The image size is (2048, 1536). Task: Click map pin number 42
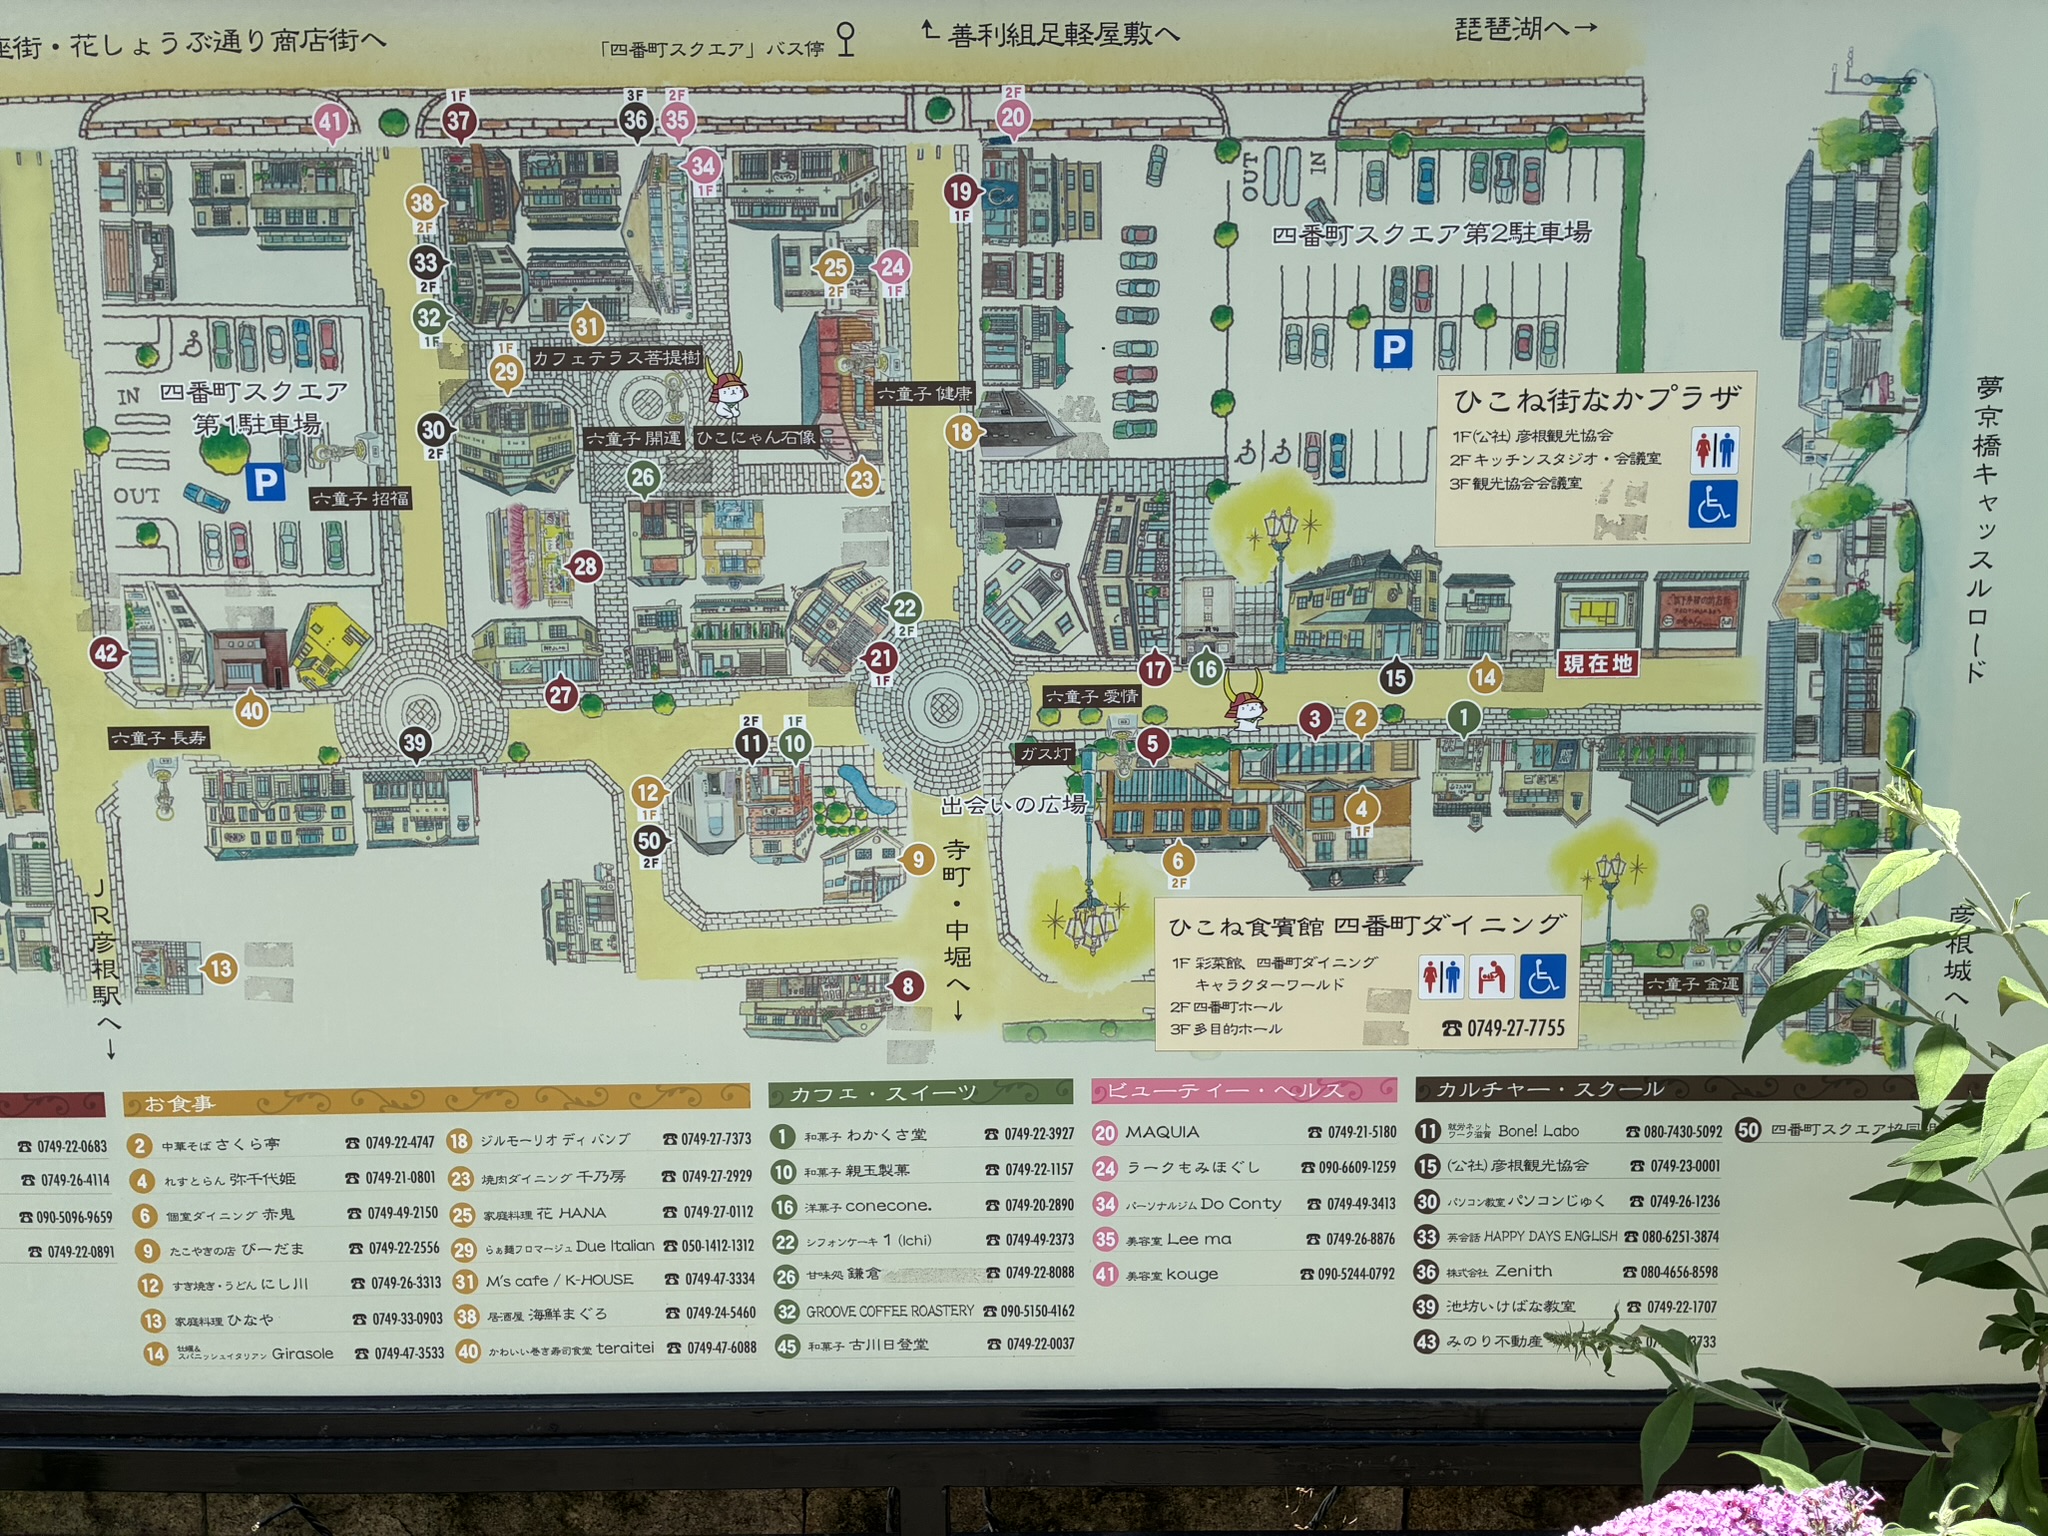click(106, 654)
